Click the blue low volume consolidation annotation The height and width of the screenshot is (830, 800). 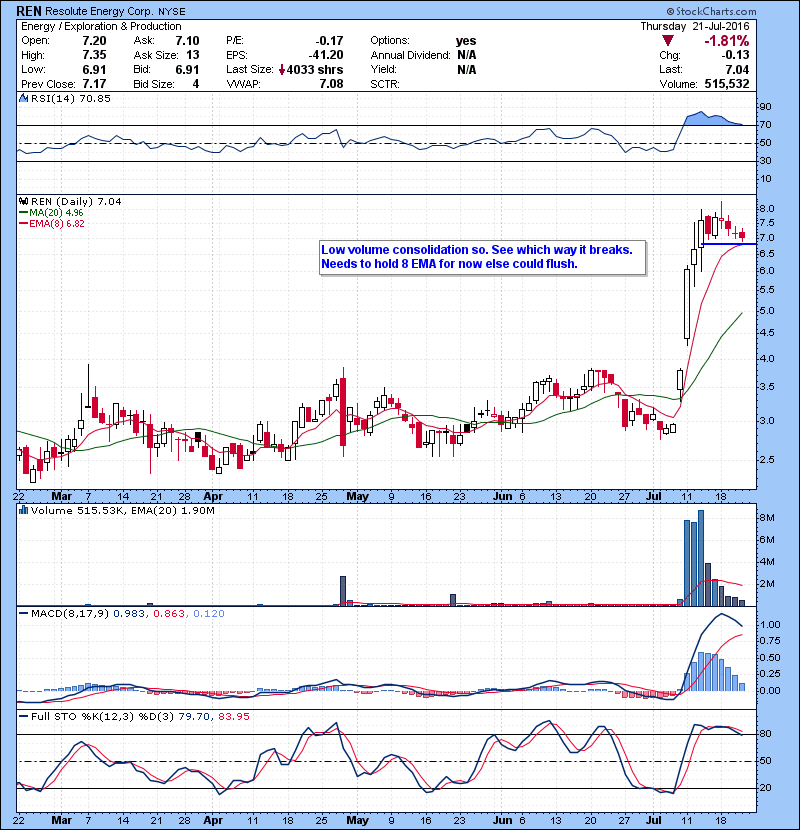click(482, 257)
